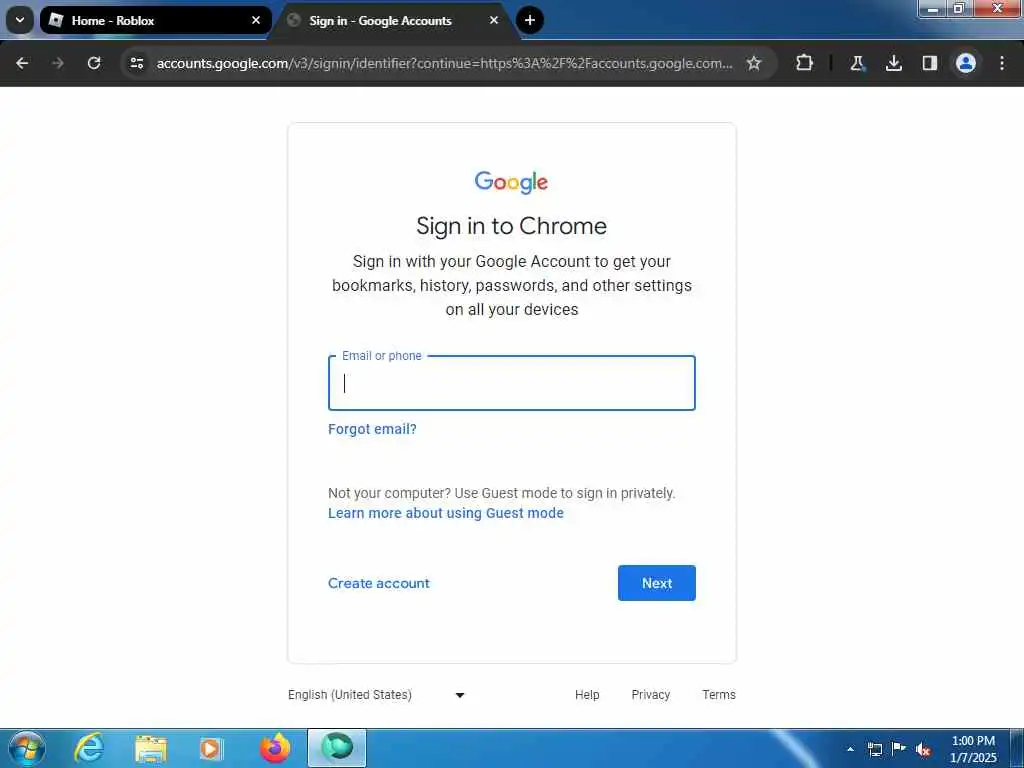Click the Forgot email? link
The image size is (1024, 768).
pos(372,429)
